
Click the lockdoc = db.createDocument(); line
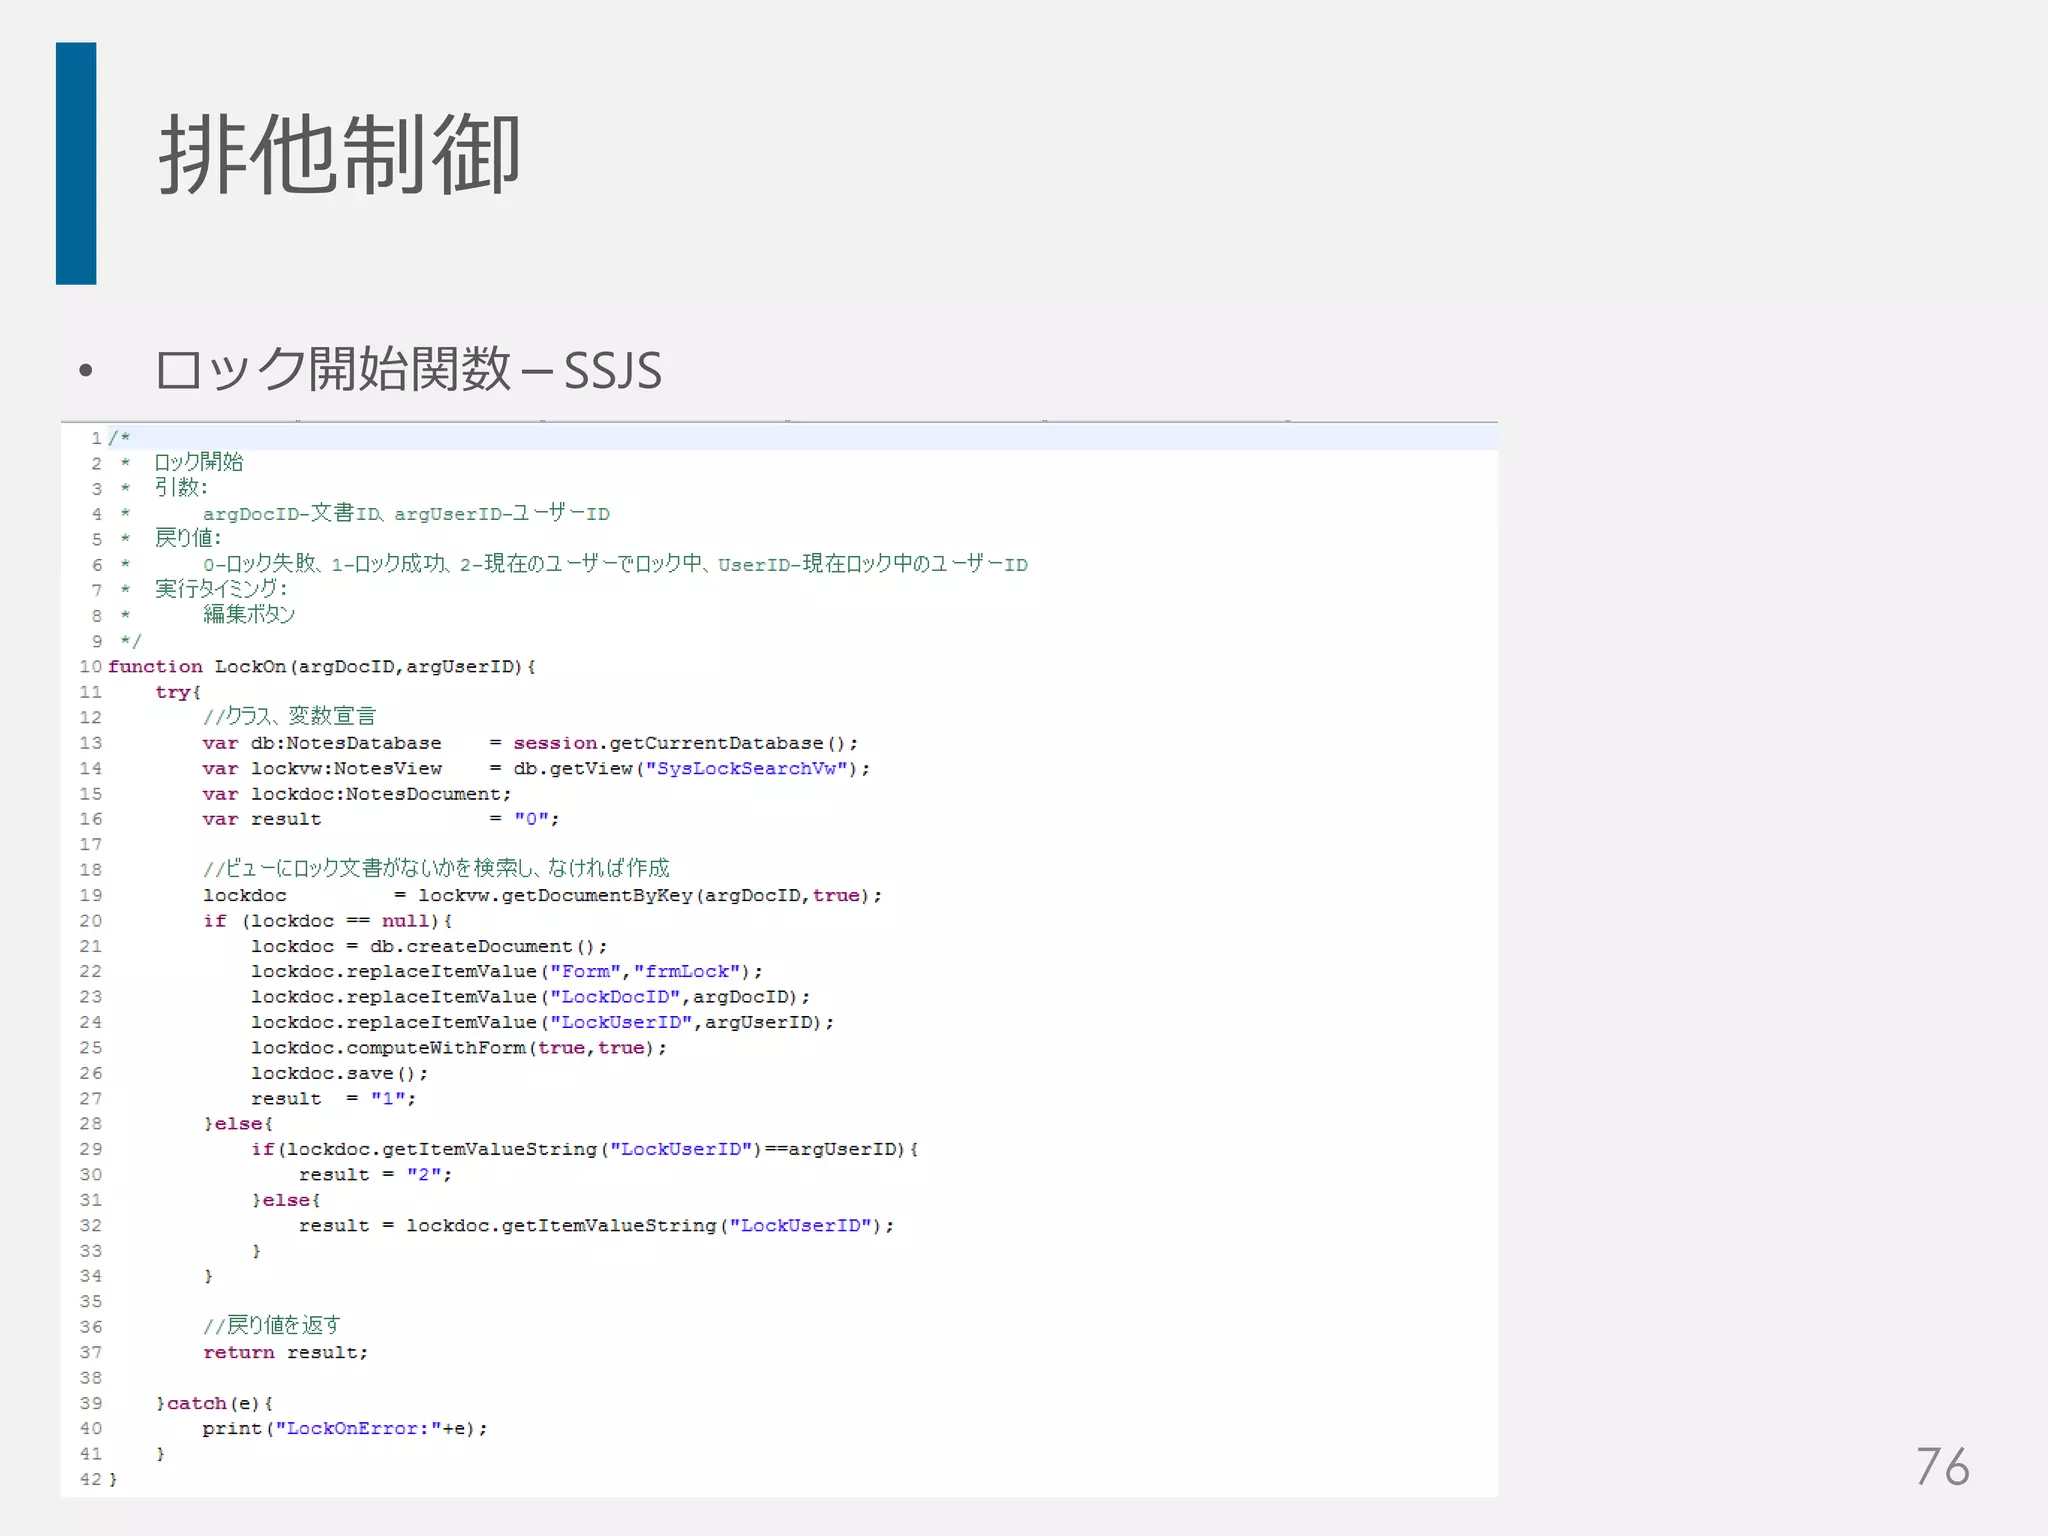point(429,946)
